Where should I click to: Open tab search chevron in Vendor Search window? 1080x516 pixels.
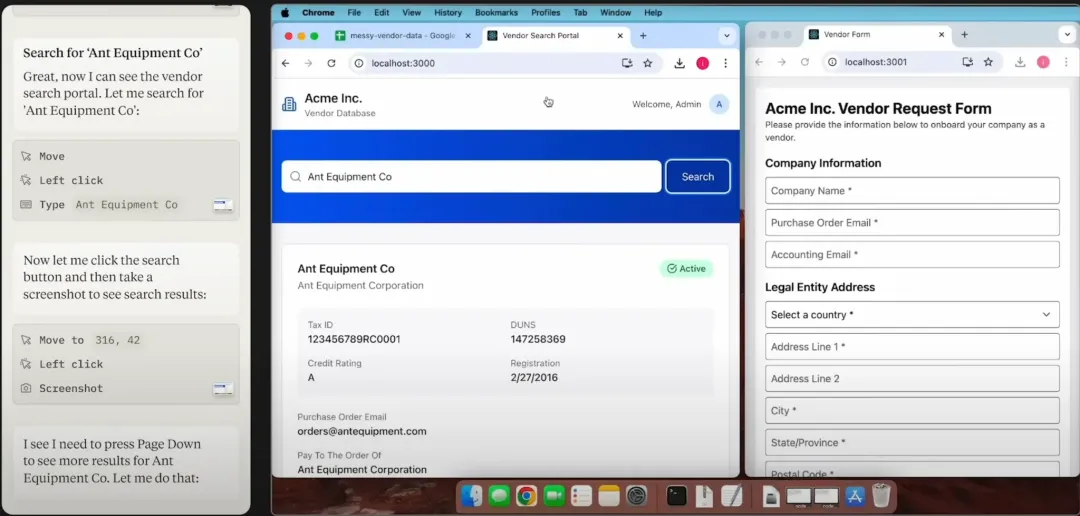[727, 36]
